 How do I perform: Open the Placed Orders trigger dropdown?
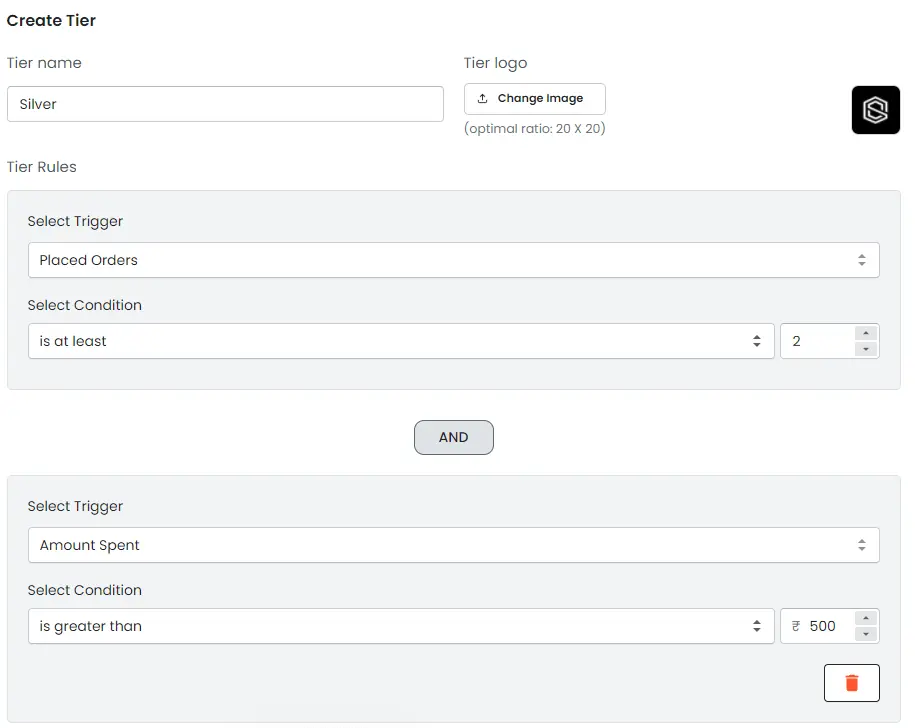click(453, 260)
